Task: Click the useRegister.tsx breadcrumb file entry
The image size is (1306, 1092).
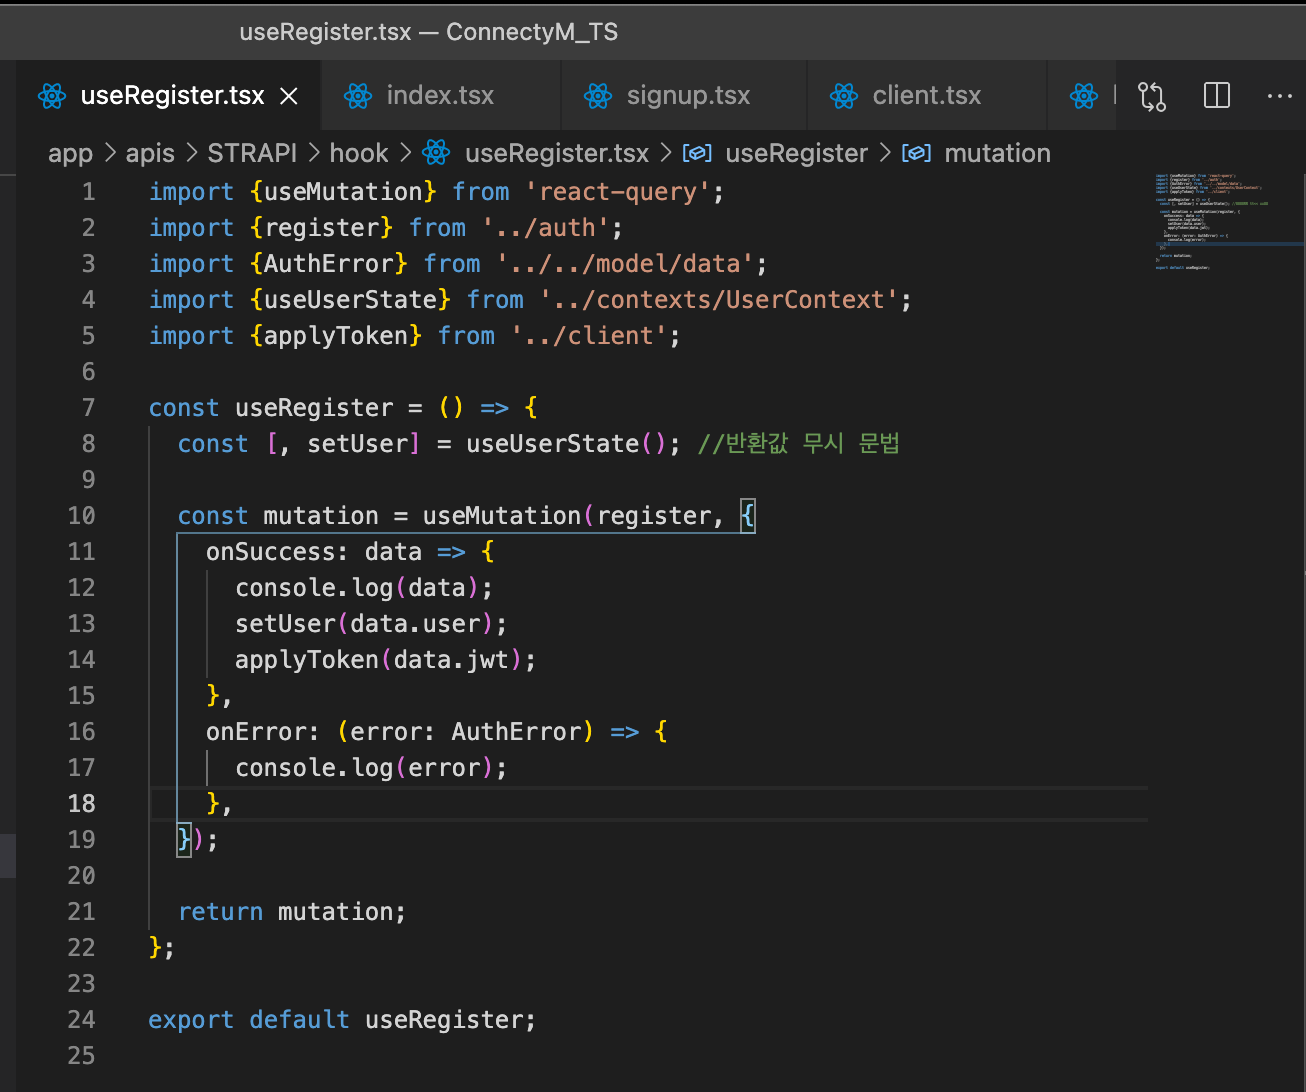Action: 557,153
